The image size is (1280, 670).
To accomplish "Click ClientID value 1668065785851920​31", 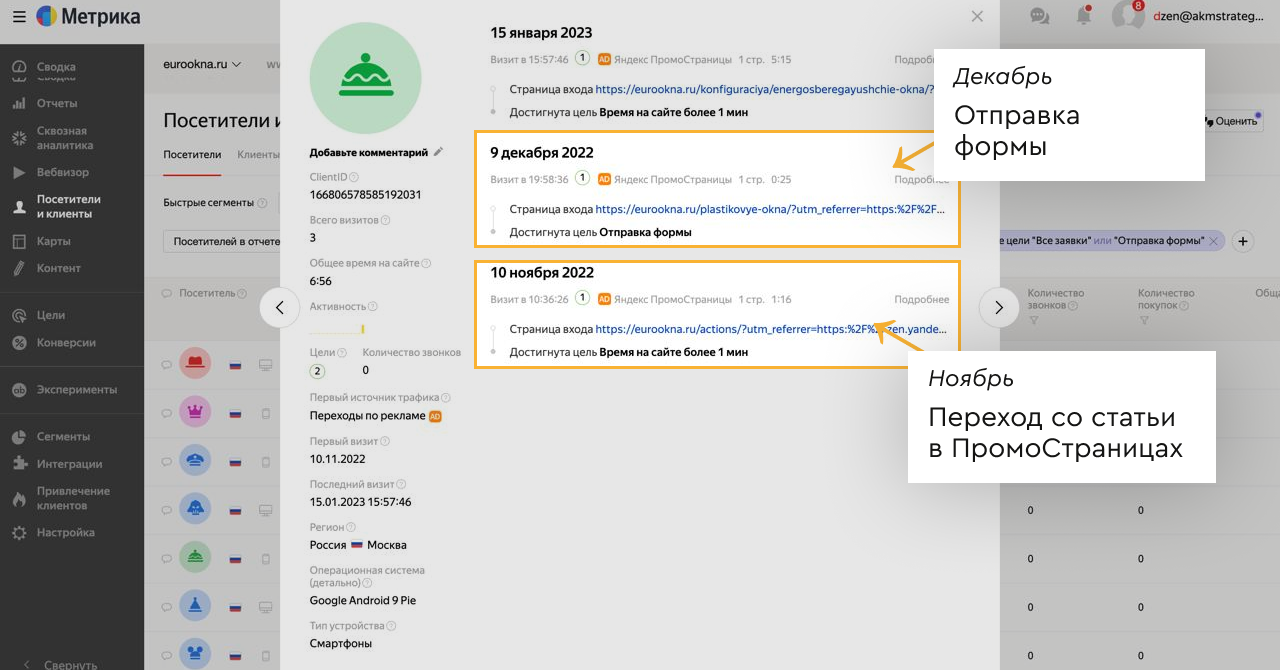I will (x=365, y=194).
